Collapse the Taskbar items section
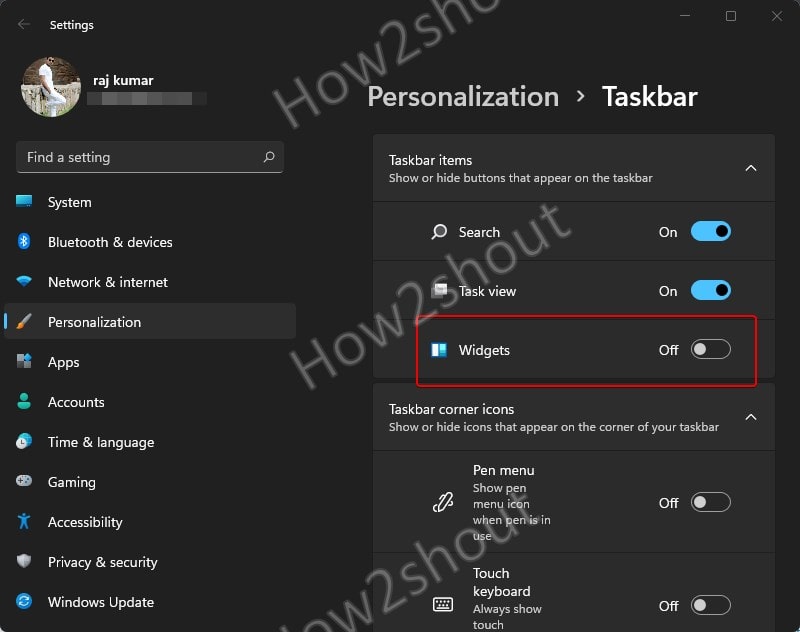The width and height of the screenshot is (800, 632). point(751,168)
